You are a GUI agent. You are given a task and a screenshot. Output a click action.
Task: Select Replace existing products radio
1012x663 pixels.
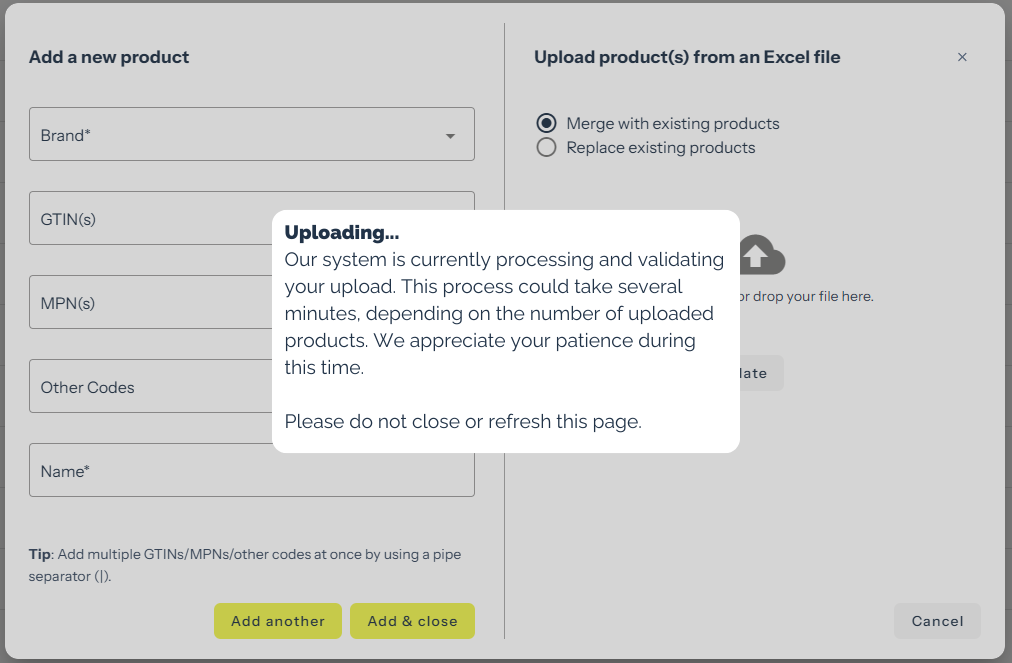click(546, 148)
